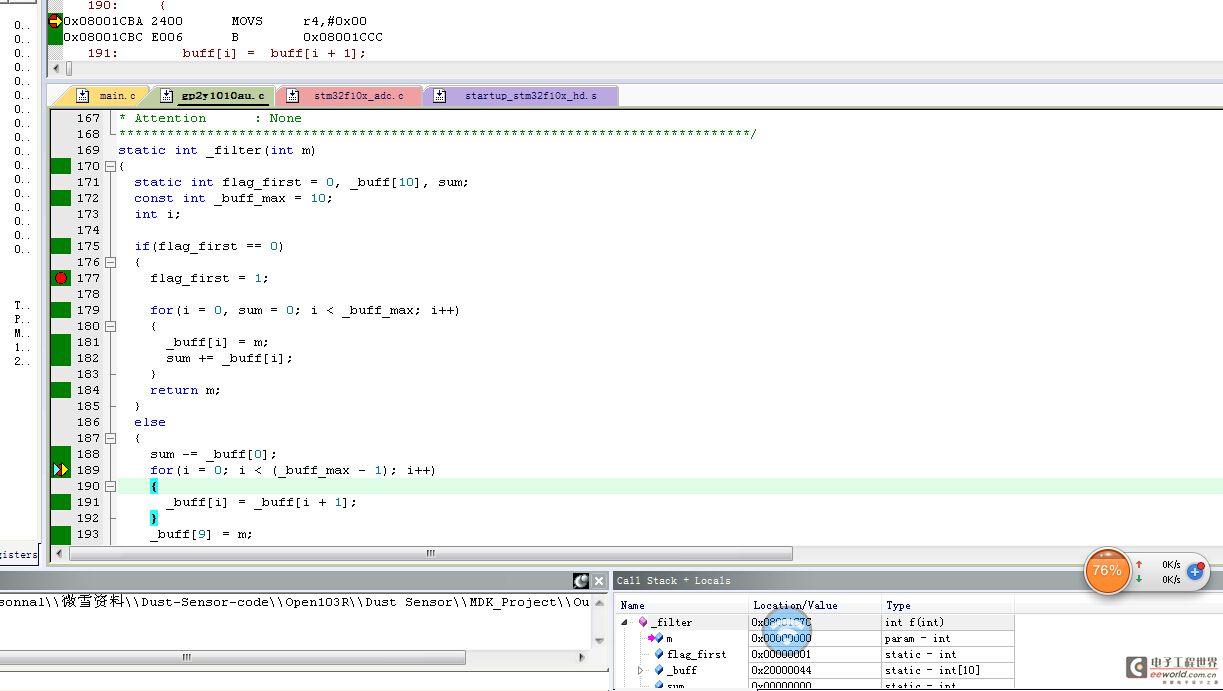Collapse the for-loop fold at line 180
This screenshot has height=691, width=1223.
pos(110,326)
